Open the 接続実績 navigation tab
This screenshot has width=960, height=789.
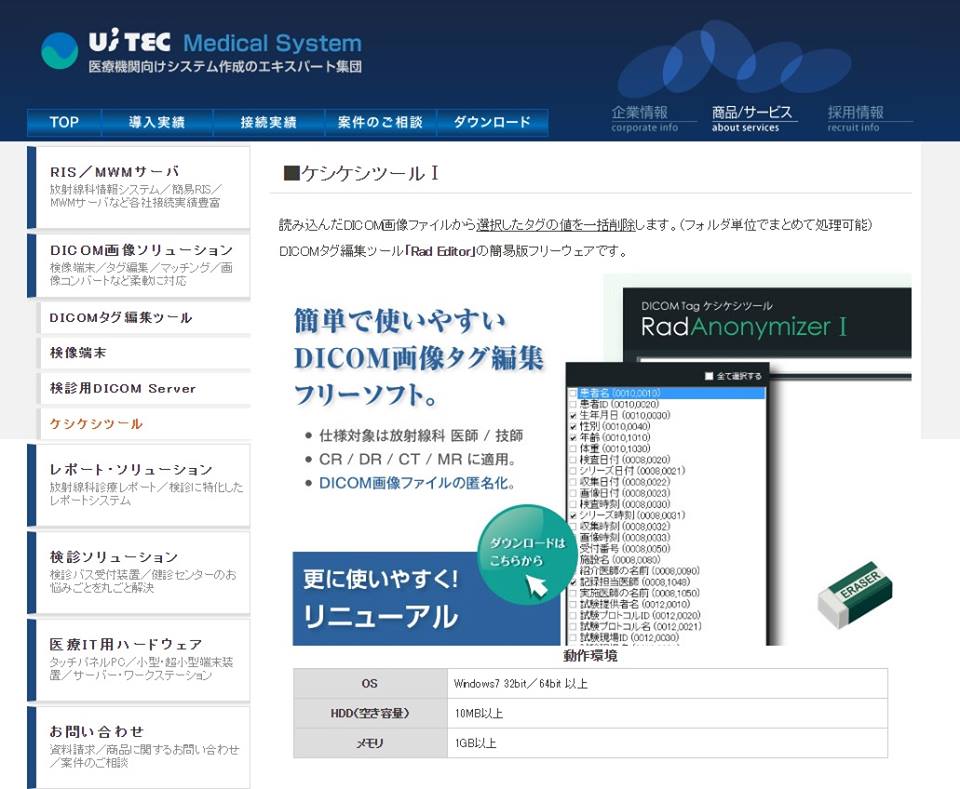[x=268, y=122]
